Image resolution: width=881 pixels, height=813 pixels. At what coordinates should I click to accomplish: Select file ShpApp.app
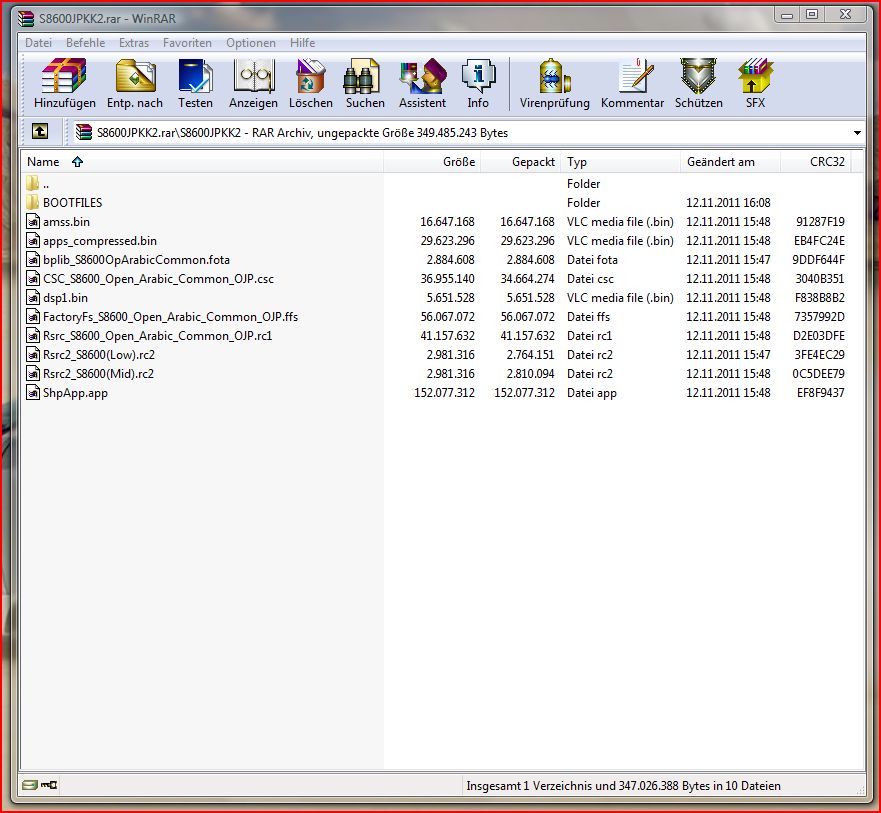click(x=75, y=393)
